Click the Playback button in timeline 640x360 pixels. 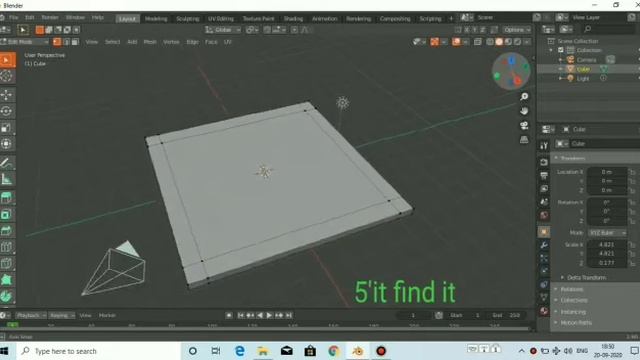click(x=31, y=315)
